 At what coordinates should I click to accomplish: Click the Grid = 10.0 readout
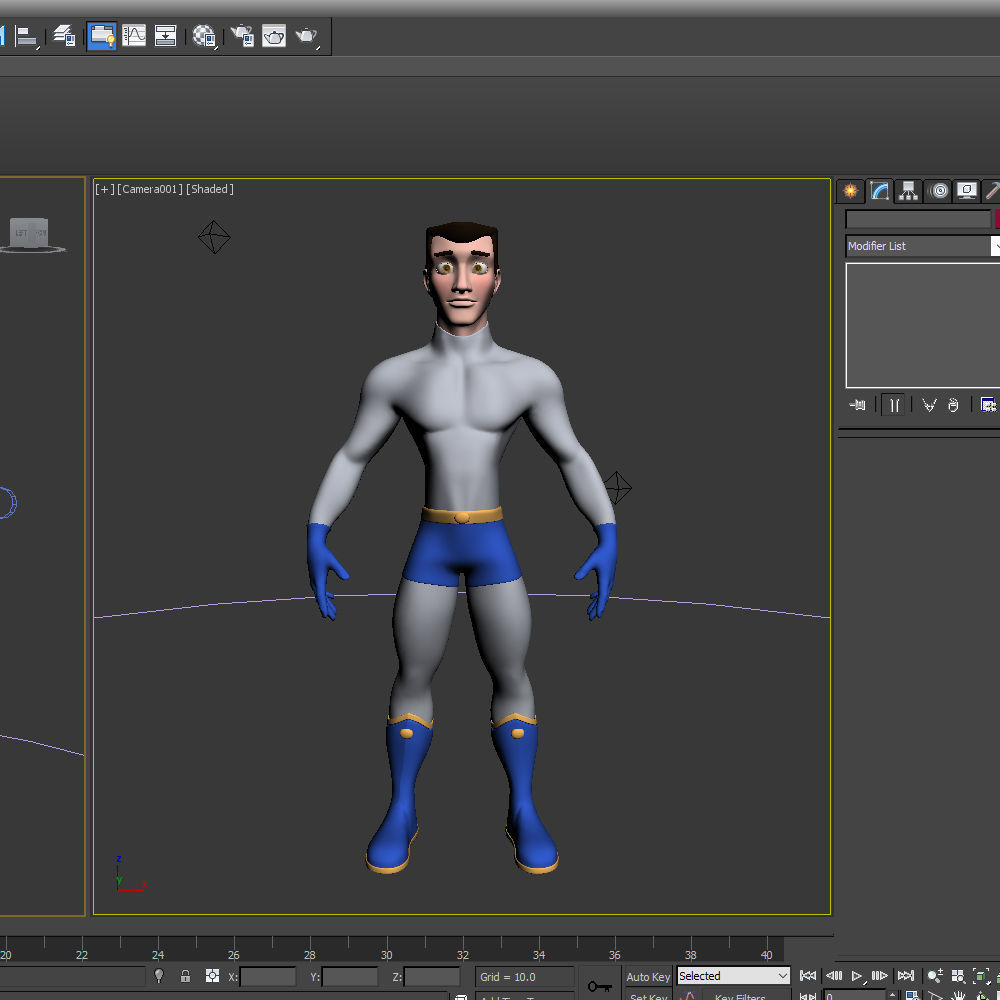coord(524,976)
